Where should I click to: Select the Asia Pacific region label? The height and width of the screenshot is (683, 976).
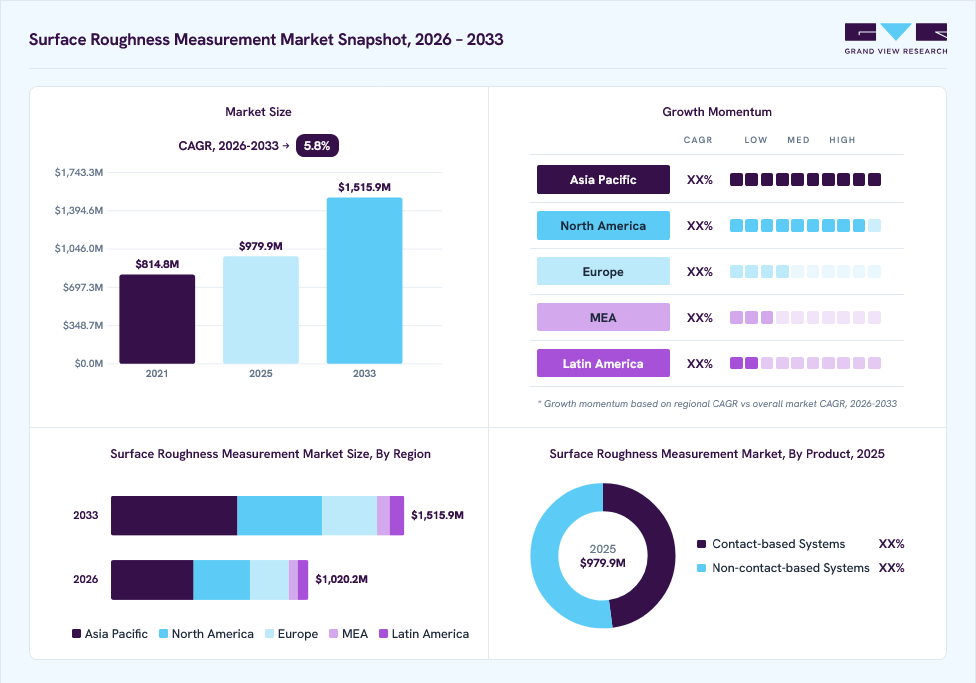(x=603, y=179)
